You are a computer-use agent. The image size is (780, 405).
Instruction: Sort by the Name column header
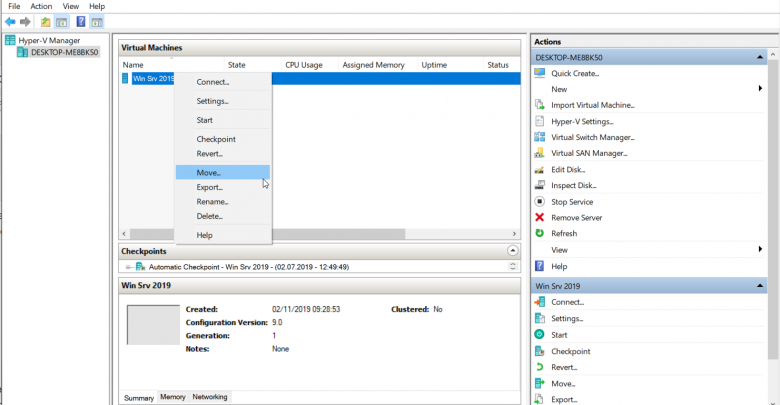tap(172, 65)
